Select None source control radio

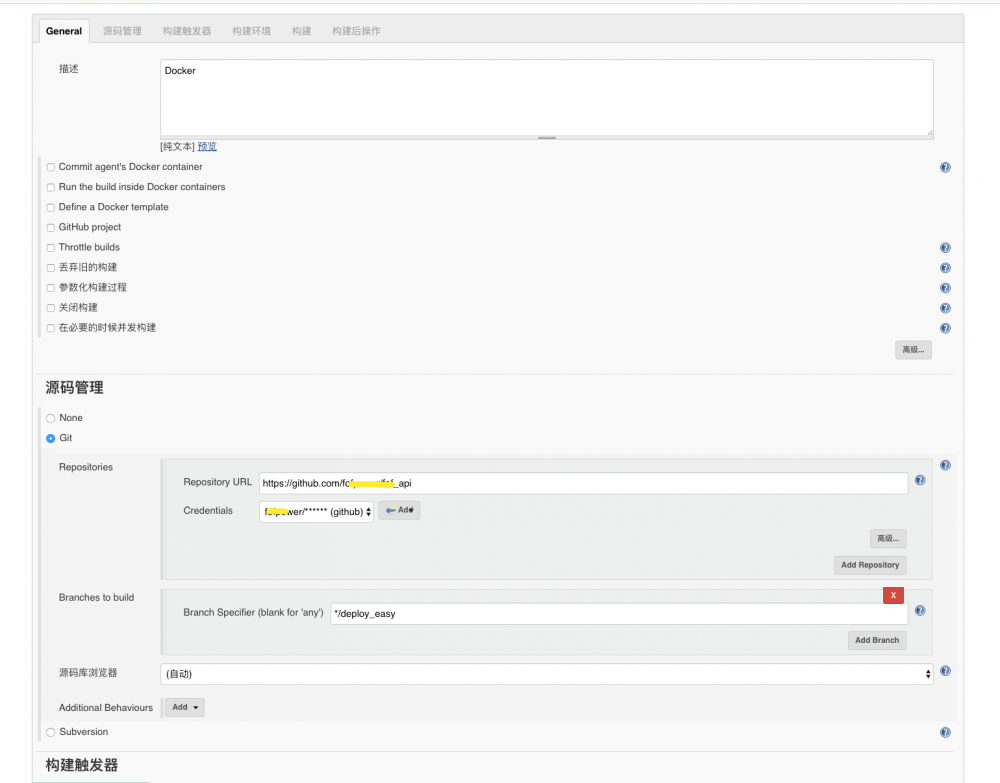pos(50,418)
